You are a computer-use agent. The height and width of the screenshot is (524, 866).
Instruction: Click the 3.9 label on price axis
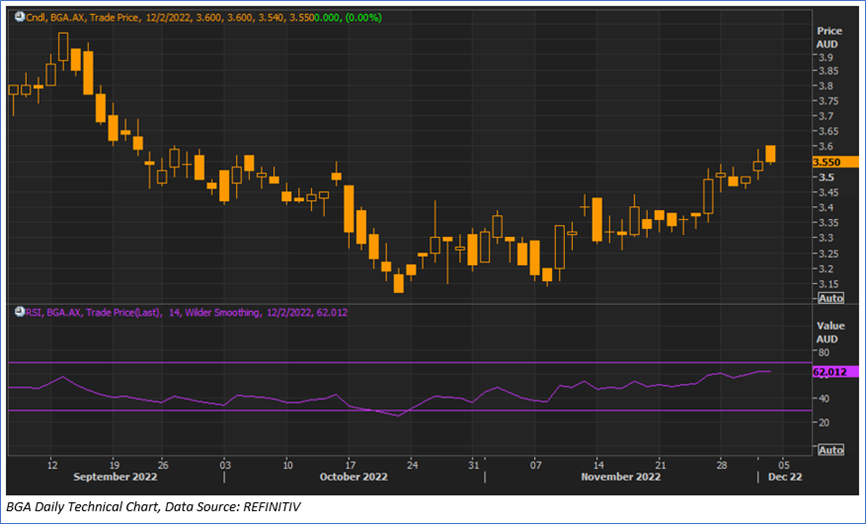827,57
